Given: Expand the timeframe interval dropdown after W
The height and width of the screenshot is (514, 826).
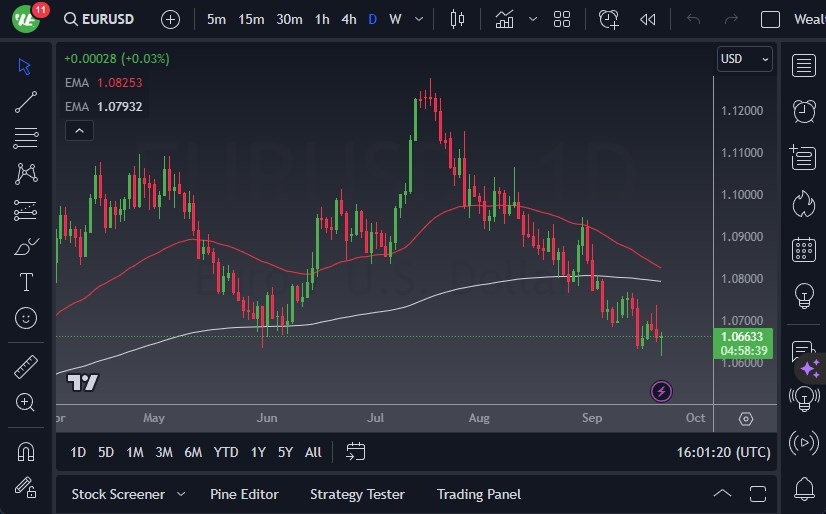Looking at the screenshot, I should tap(418, 19).
